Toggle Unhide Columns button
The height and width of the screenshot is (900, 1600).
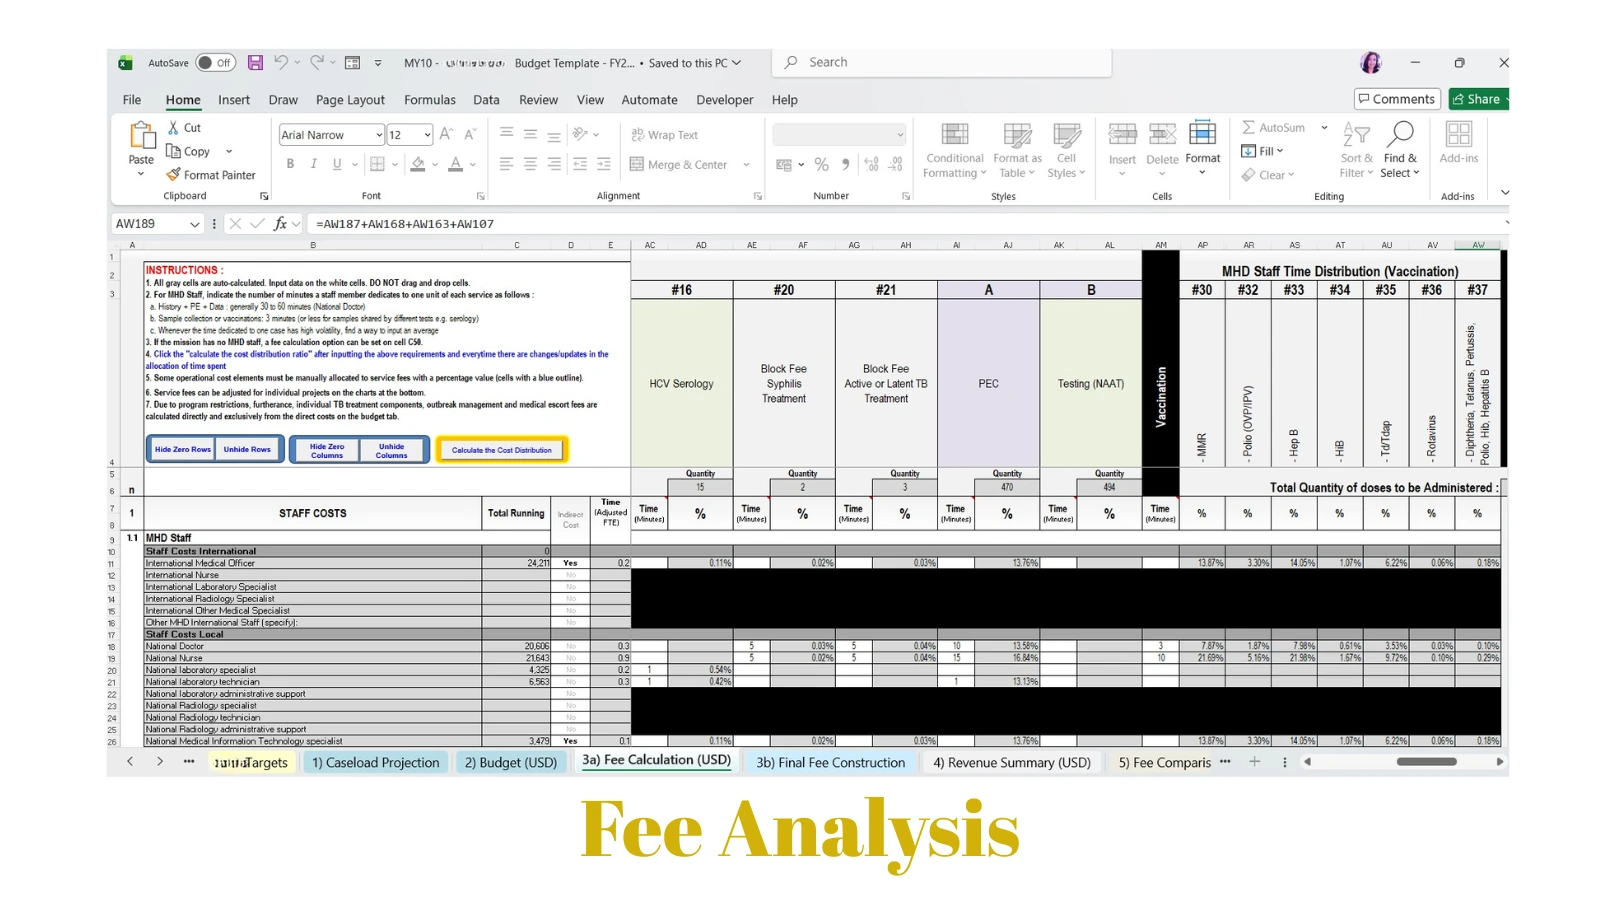coord(392,450)
